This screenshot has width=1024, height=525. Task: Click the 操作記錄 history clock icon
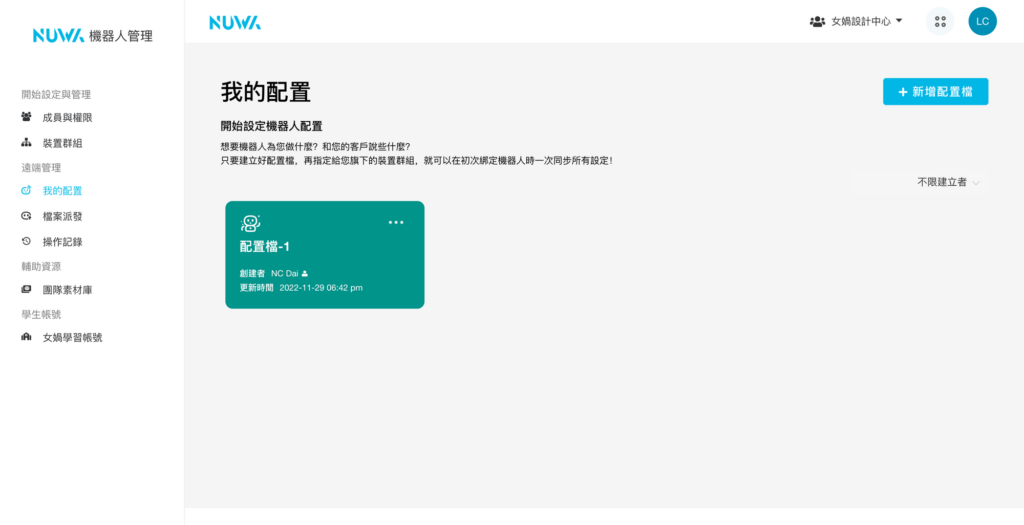coord(26,241)
